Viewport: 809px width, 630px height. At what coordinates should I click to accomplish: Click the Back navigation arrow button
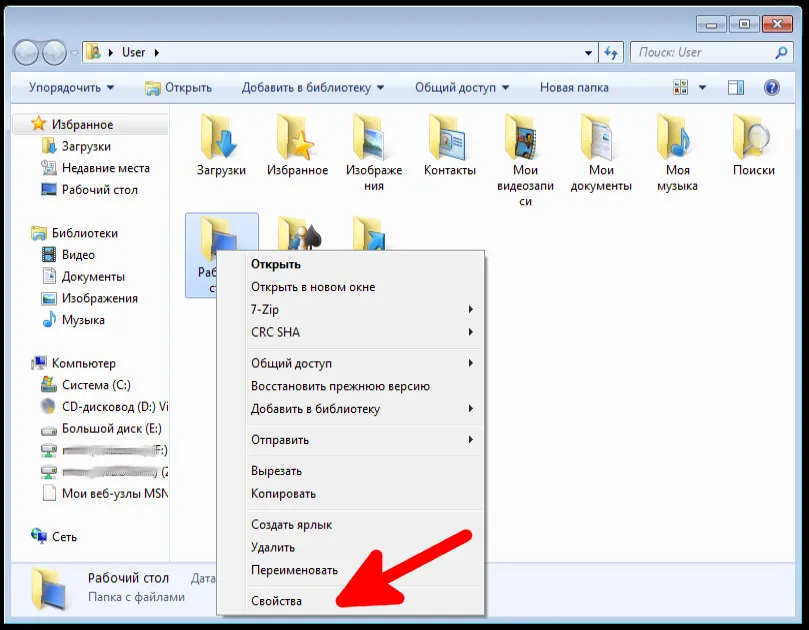(x=27, y=52)
